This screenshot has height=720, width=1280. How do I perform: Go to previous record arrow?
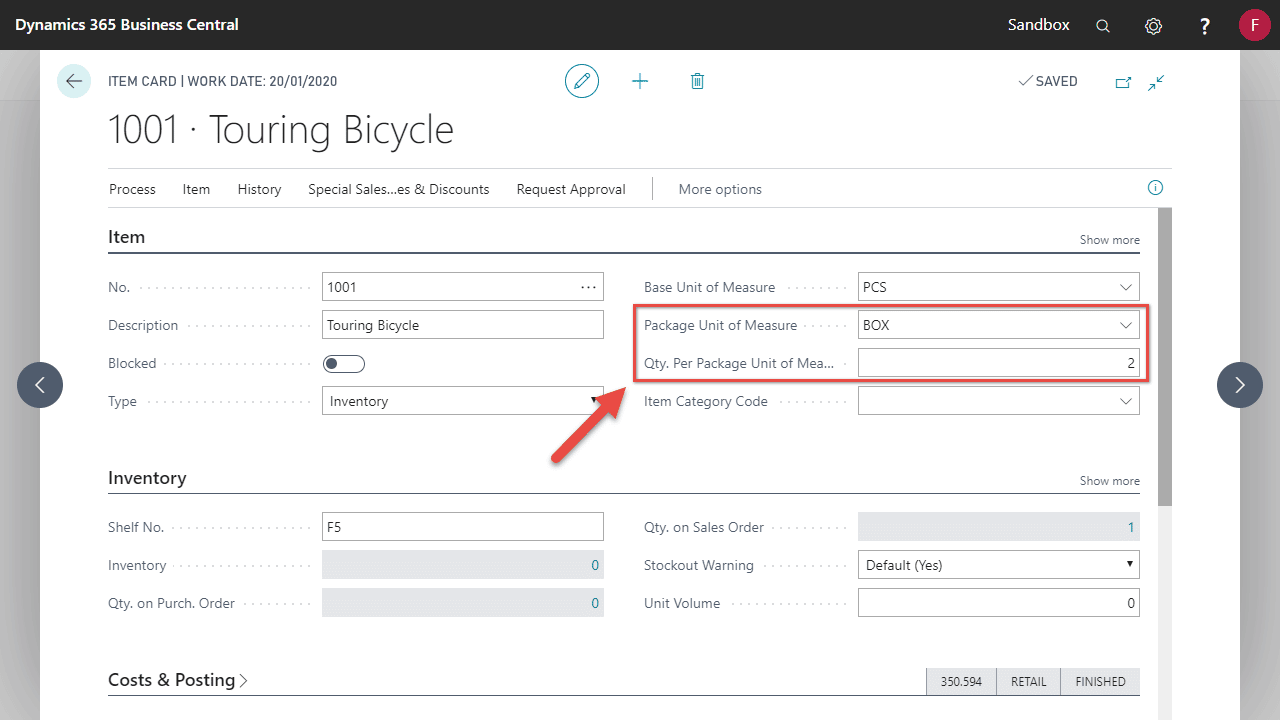coord(40,385)
